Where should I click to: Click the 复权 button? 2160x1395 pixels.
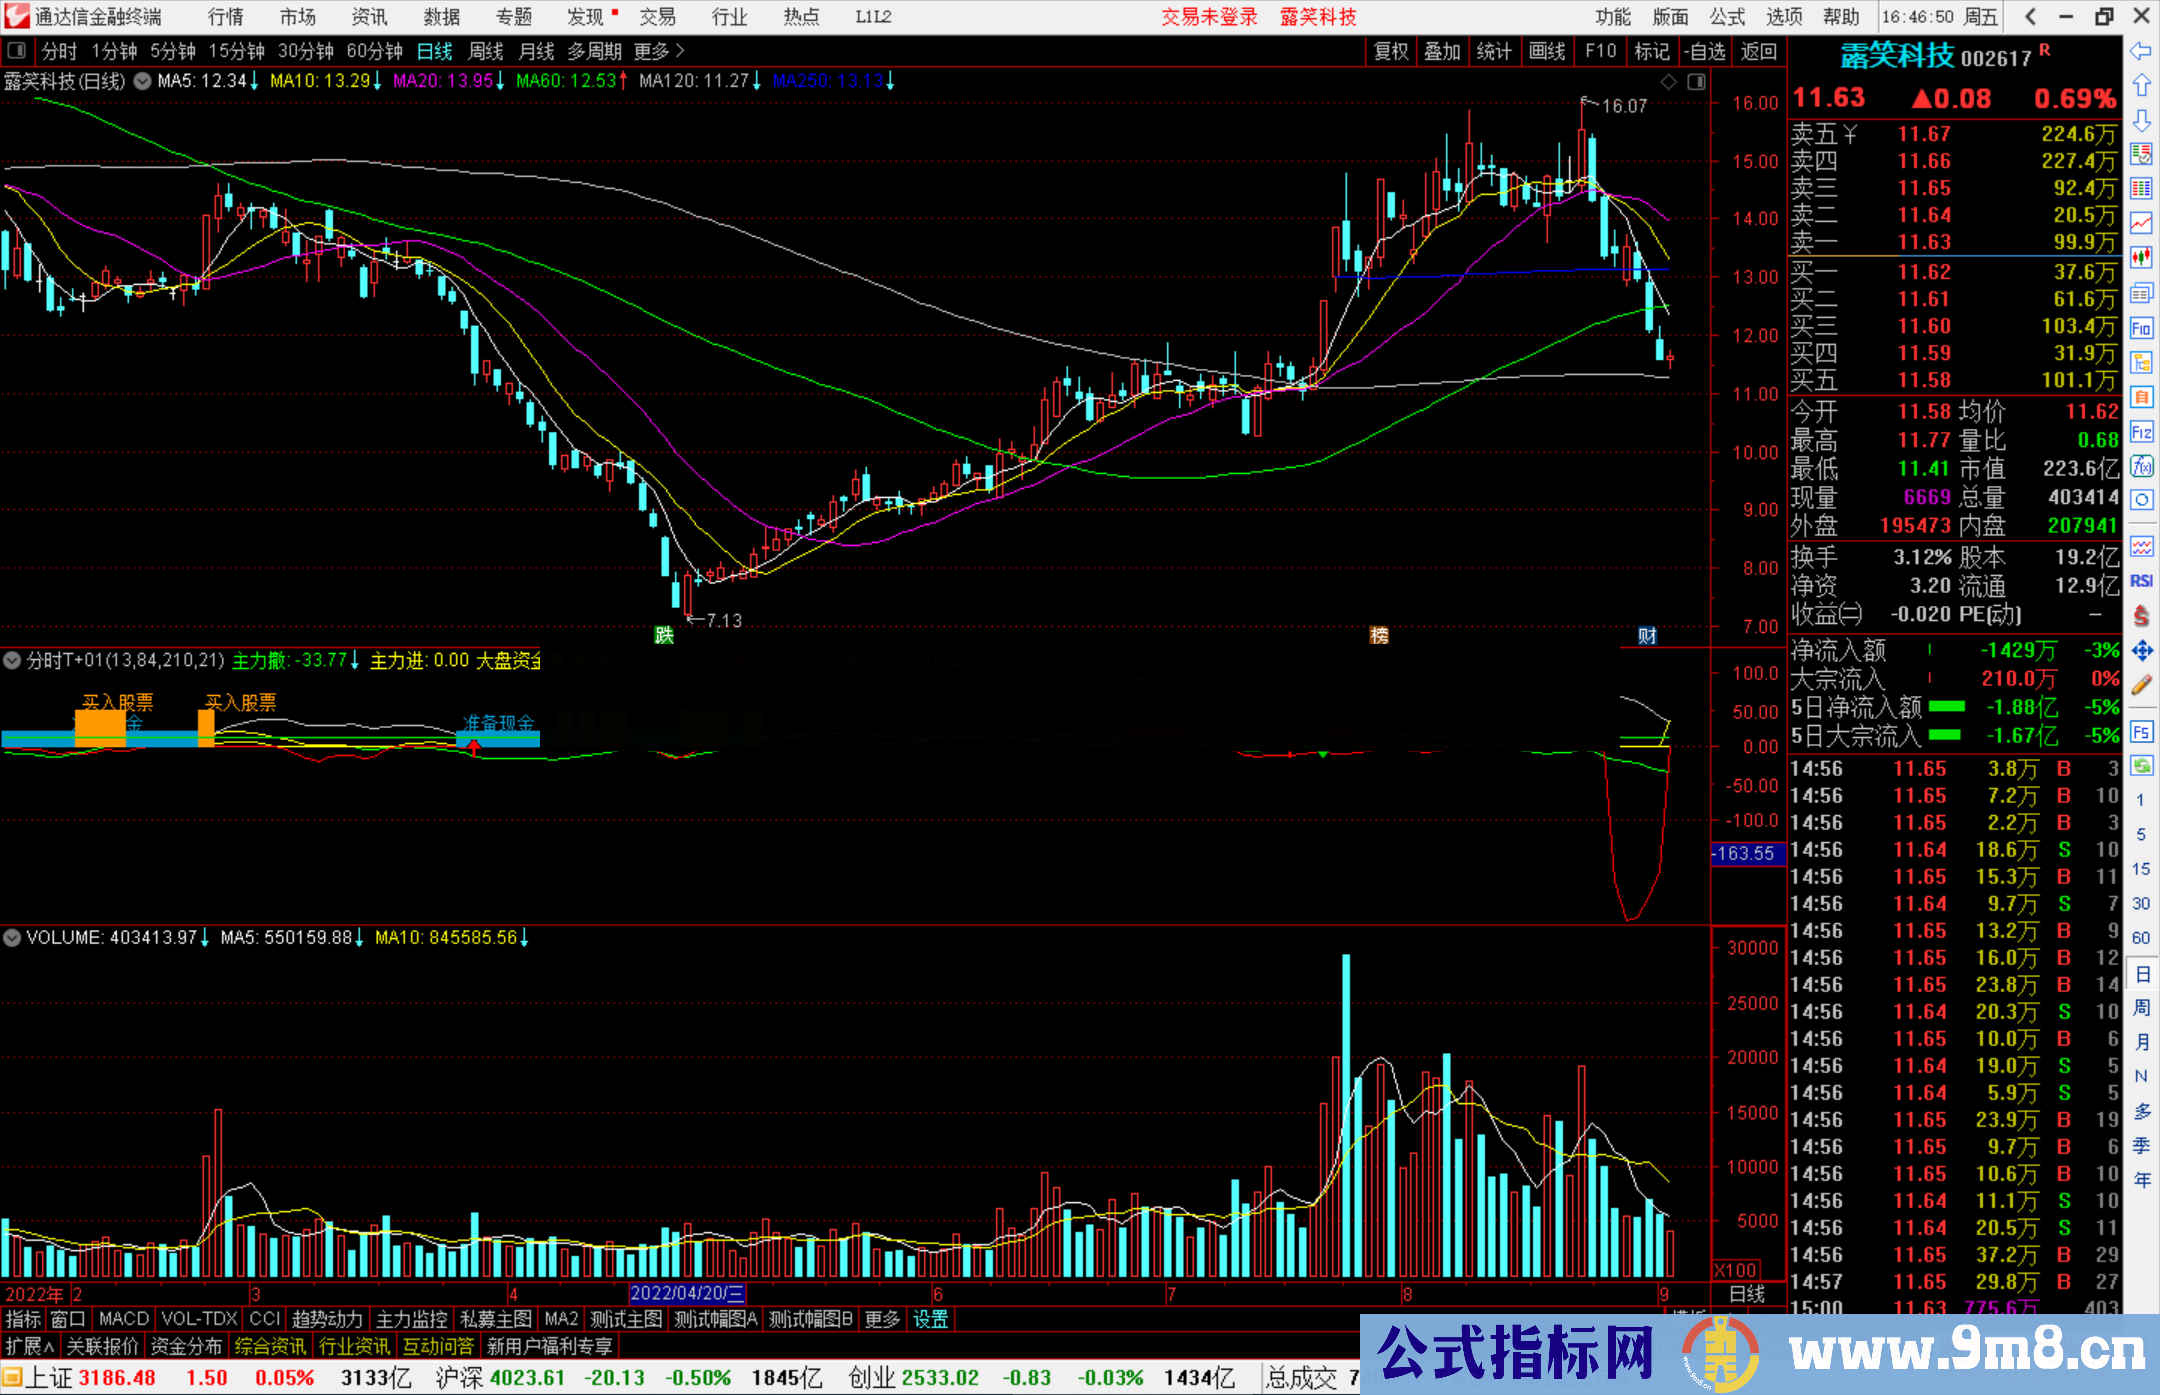pos(1391,51)
